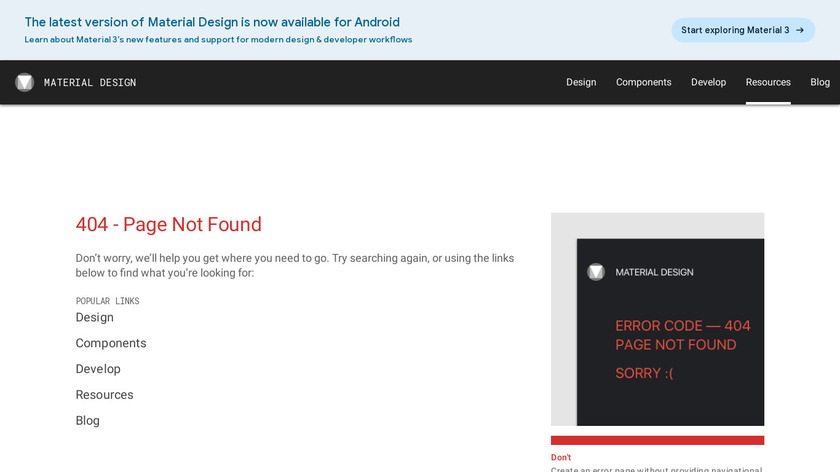Follow the Design popular link
Viewport: 840px width, 472px height.
tap(94, 317)
